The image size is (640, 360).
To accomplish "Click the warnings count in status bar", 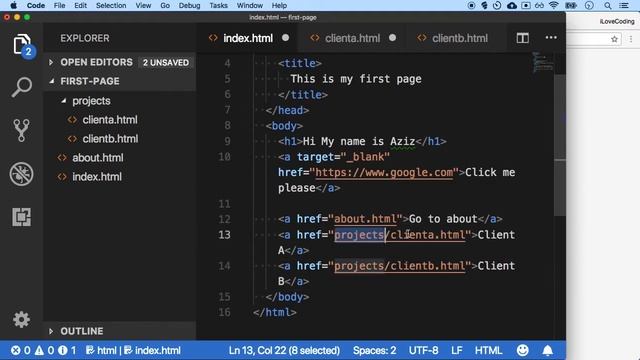I will click(44, 350).
